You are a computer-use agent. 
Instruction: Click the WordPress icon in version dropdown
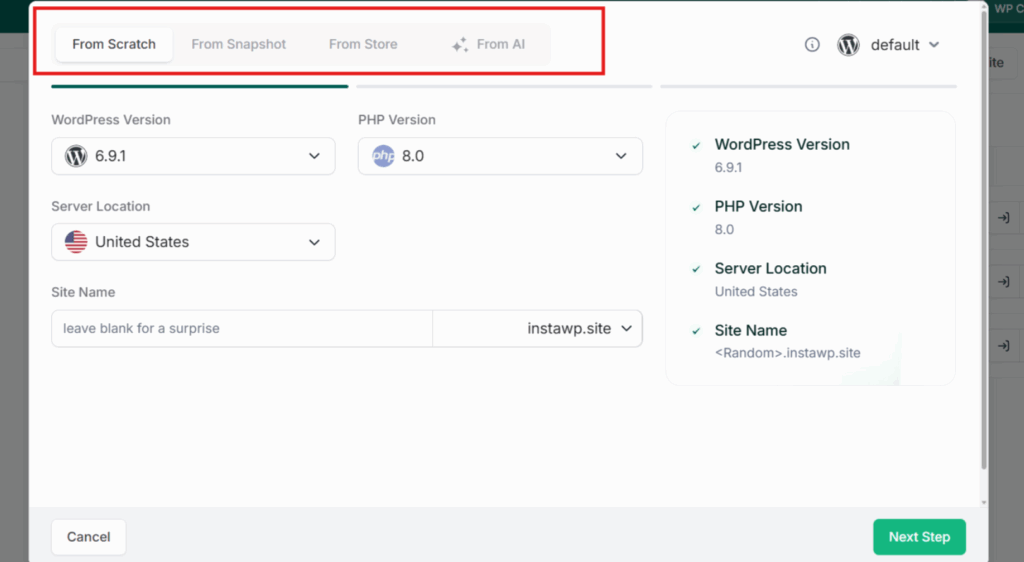pos(76,156)
